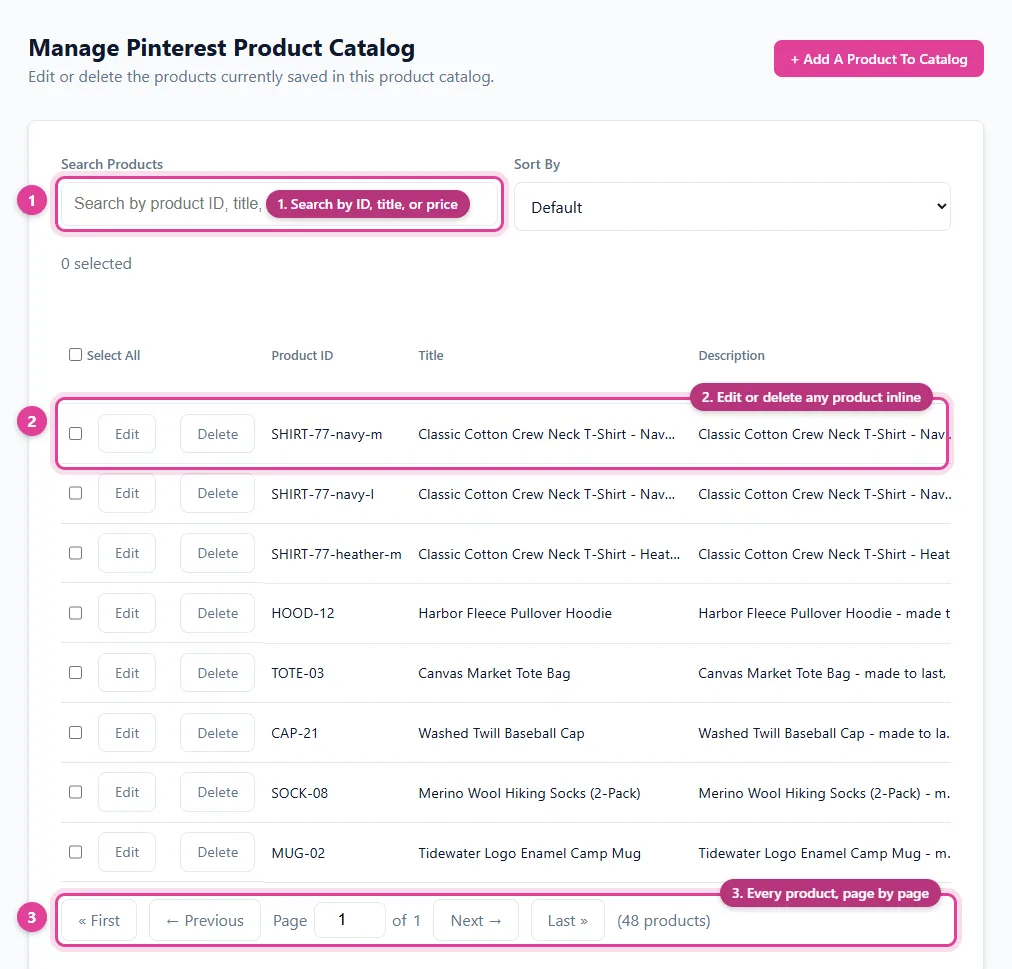This screenshot has width=1012, height=969.
Task: Click the MUG-02 description cell
Action: click(x=824, y=853)
